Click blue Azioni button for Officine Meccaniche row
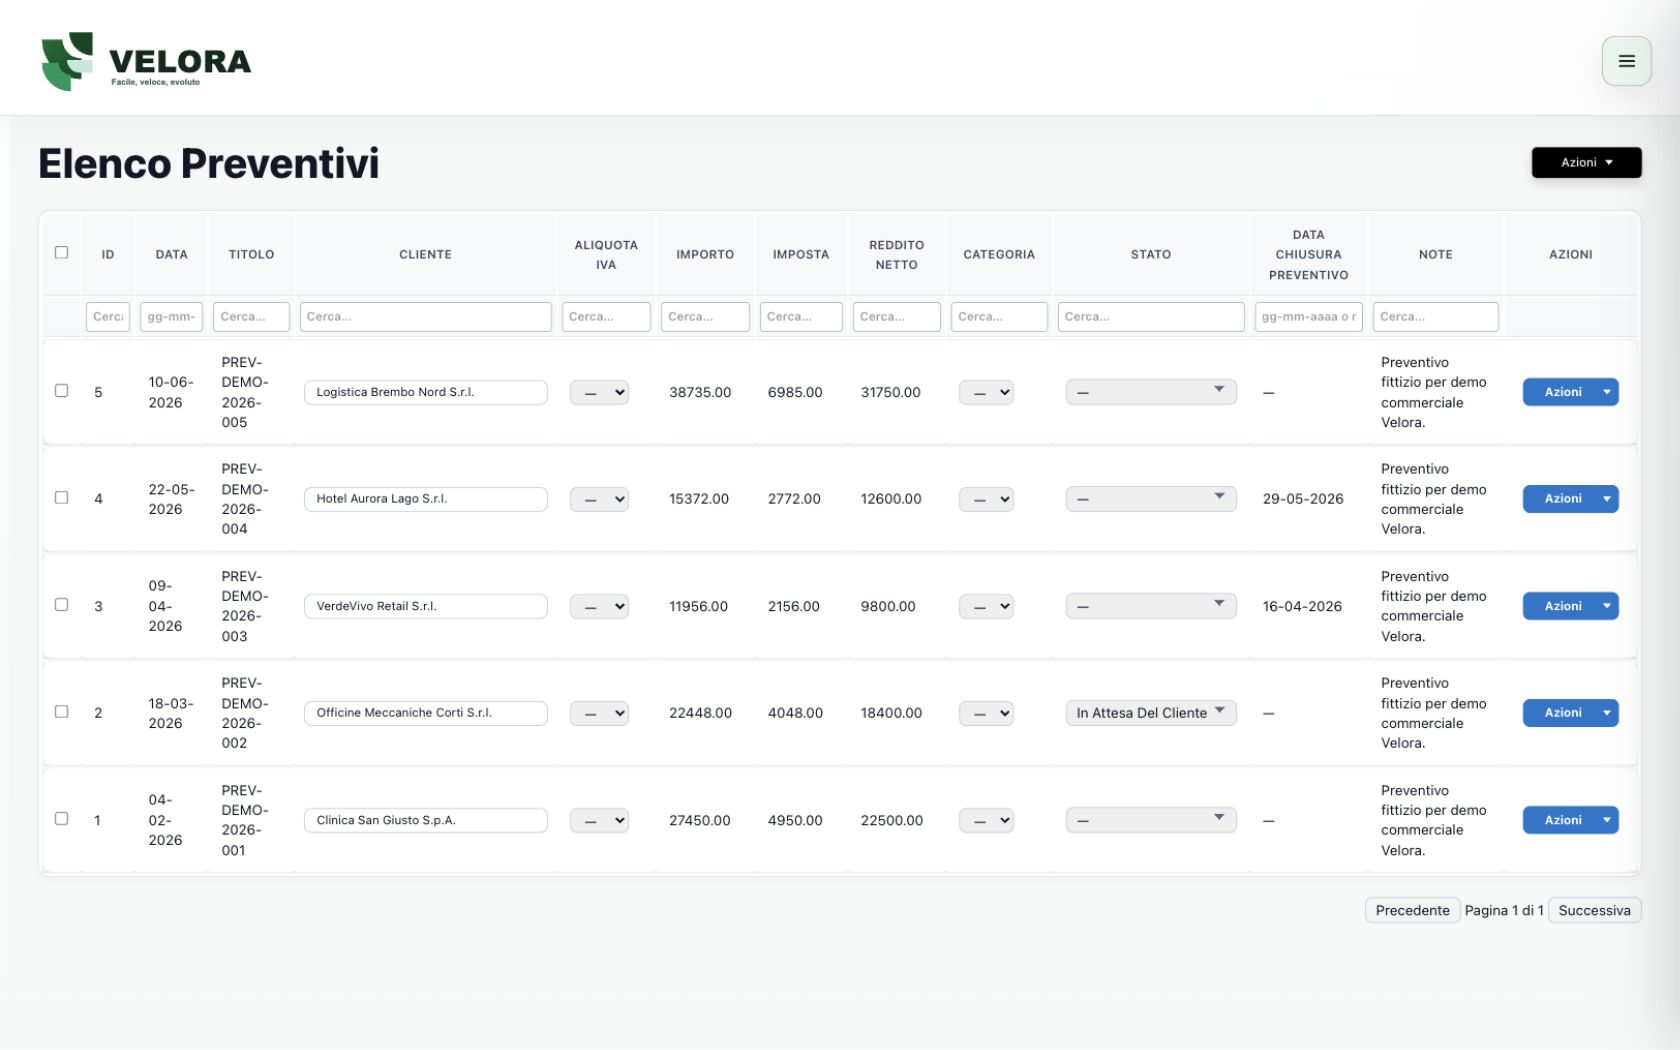The width and height of the screenshot is (1680, 1050). (1570, 713)
